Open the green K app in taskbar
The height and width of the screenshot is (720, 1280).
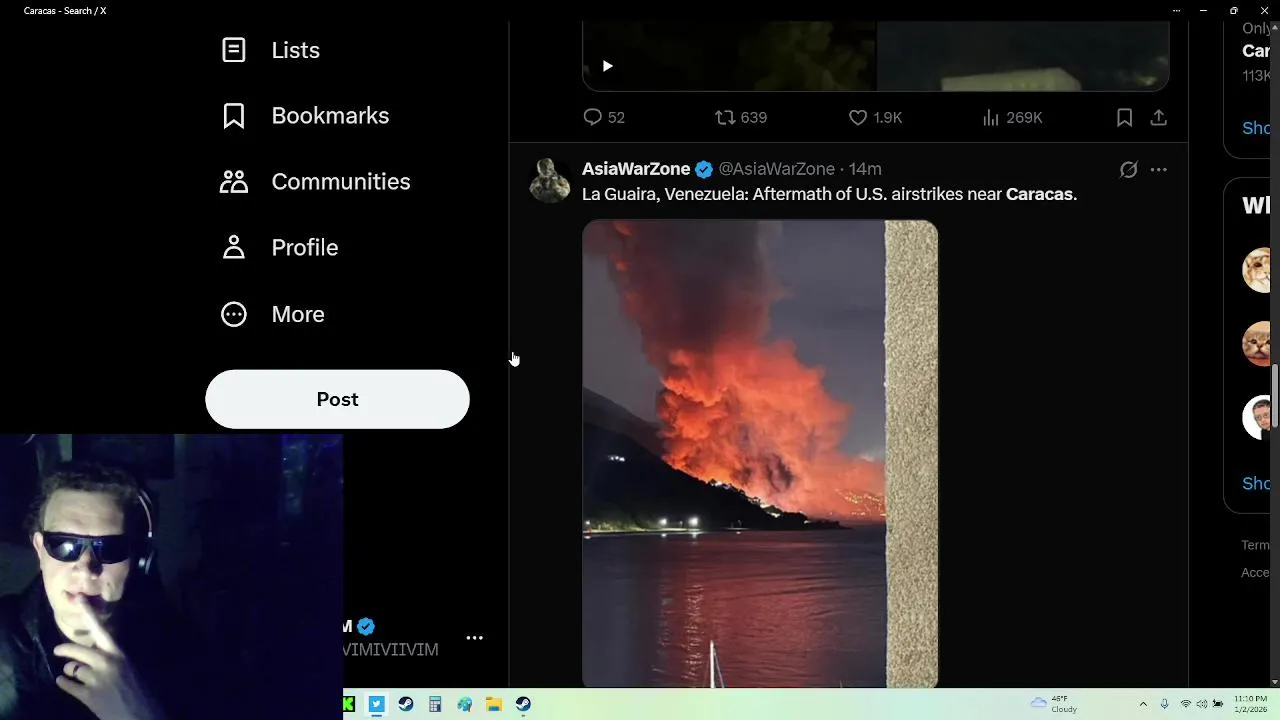point(349,704)
